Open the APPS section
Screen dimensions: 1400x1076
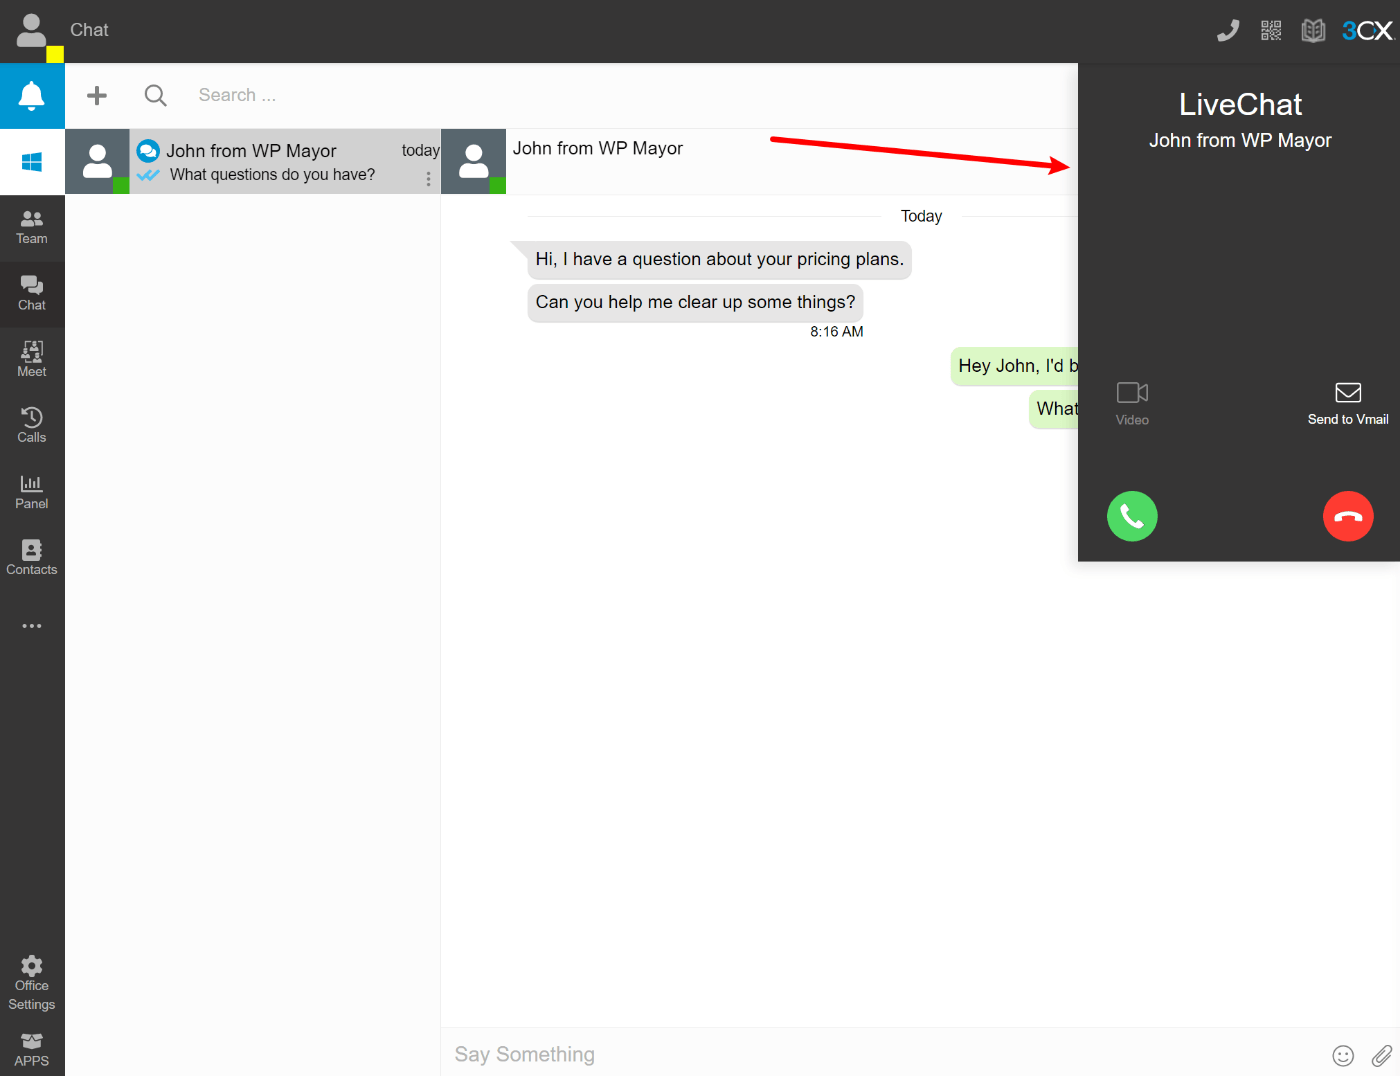click(32, 1050)
